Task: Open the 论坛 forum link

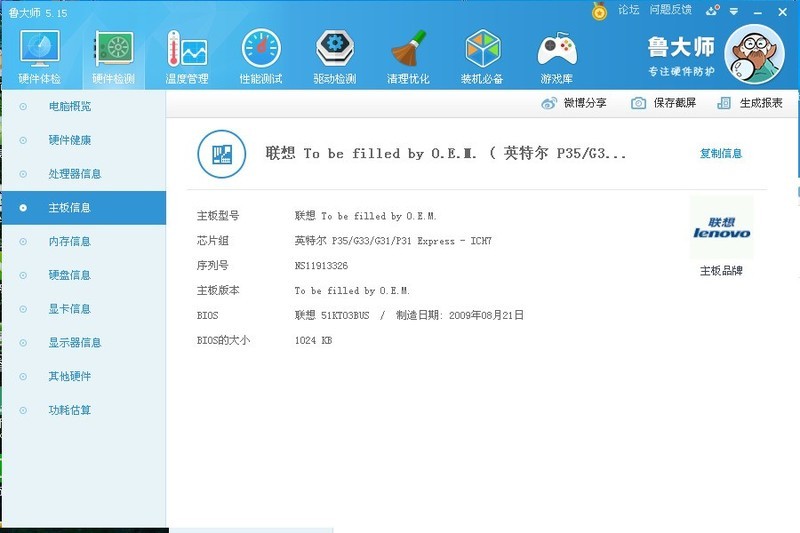Action: (629, 10)
